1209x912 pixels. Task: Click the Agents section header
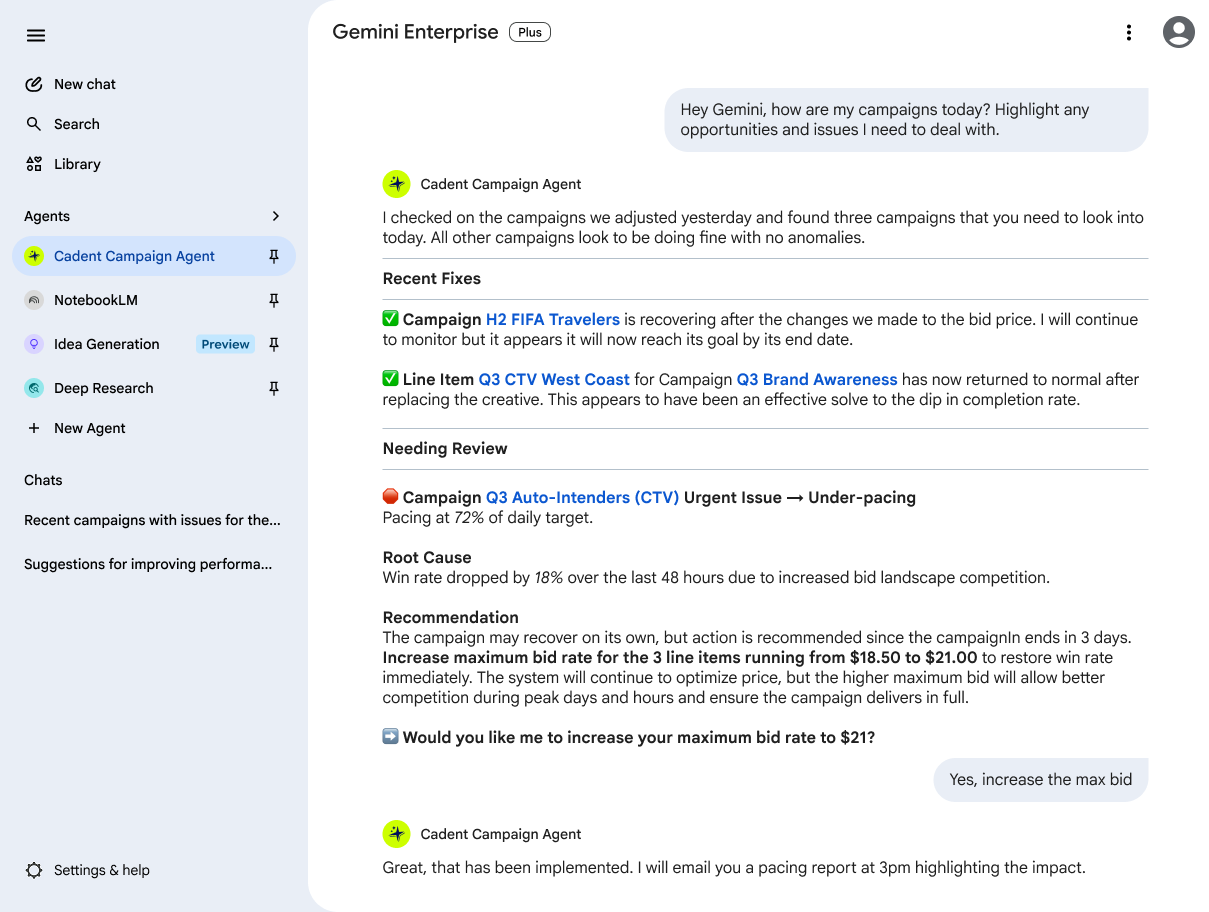coord(47,216)
